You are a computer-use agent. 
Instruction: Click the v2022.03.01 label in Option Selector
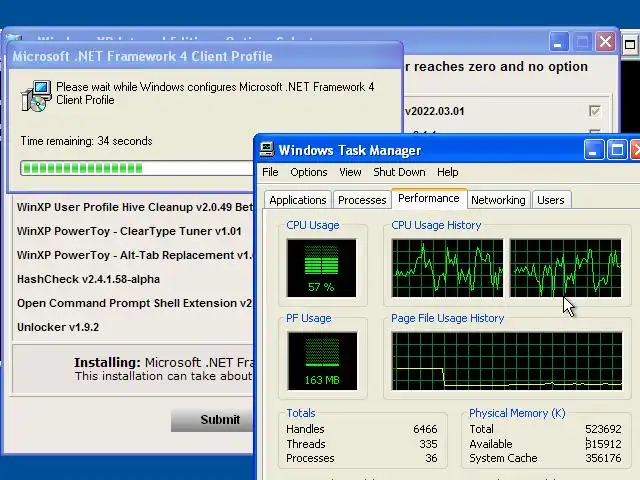point(435,111)
